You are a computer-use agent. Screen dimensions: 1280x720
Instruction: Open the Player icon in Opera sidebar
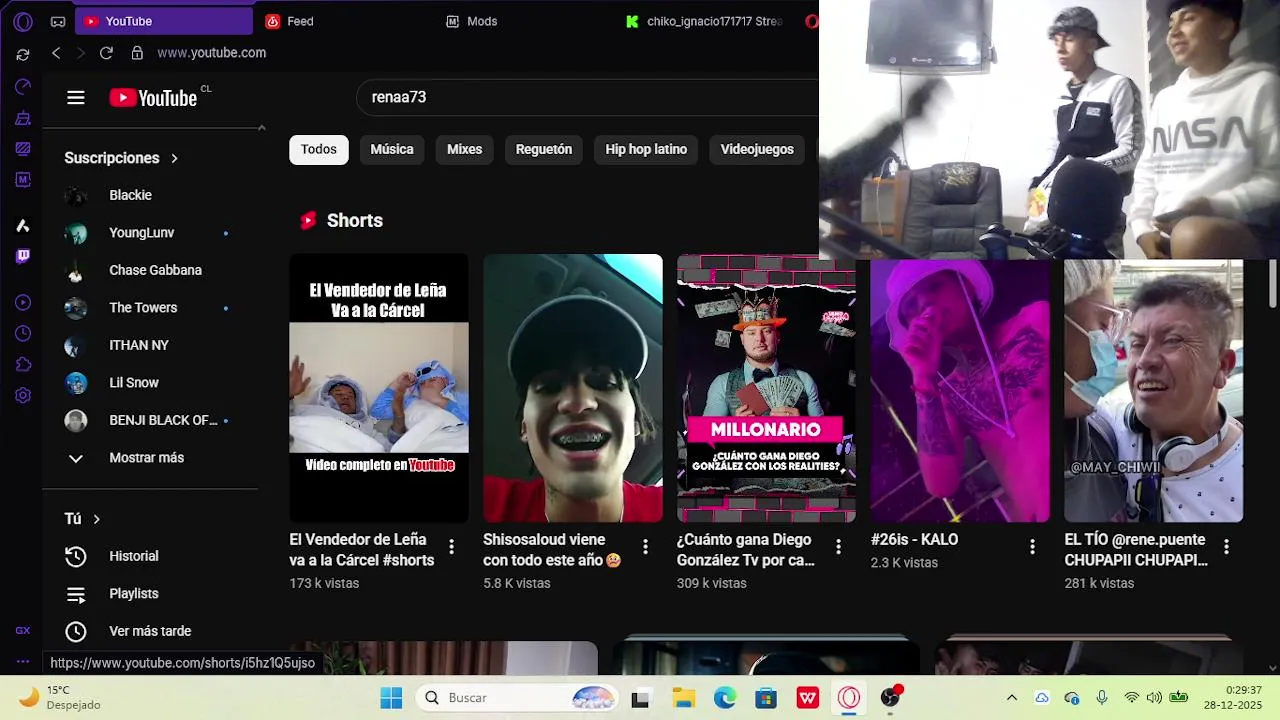click(23, 303)
